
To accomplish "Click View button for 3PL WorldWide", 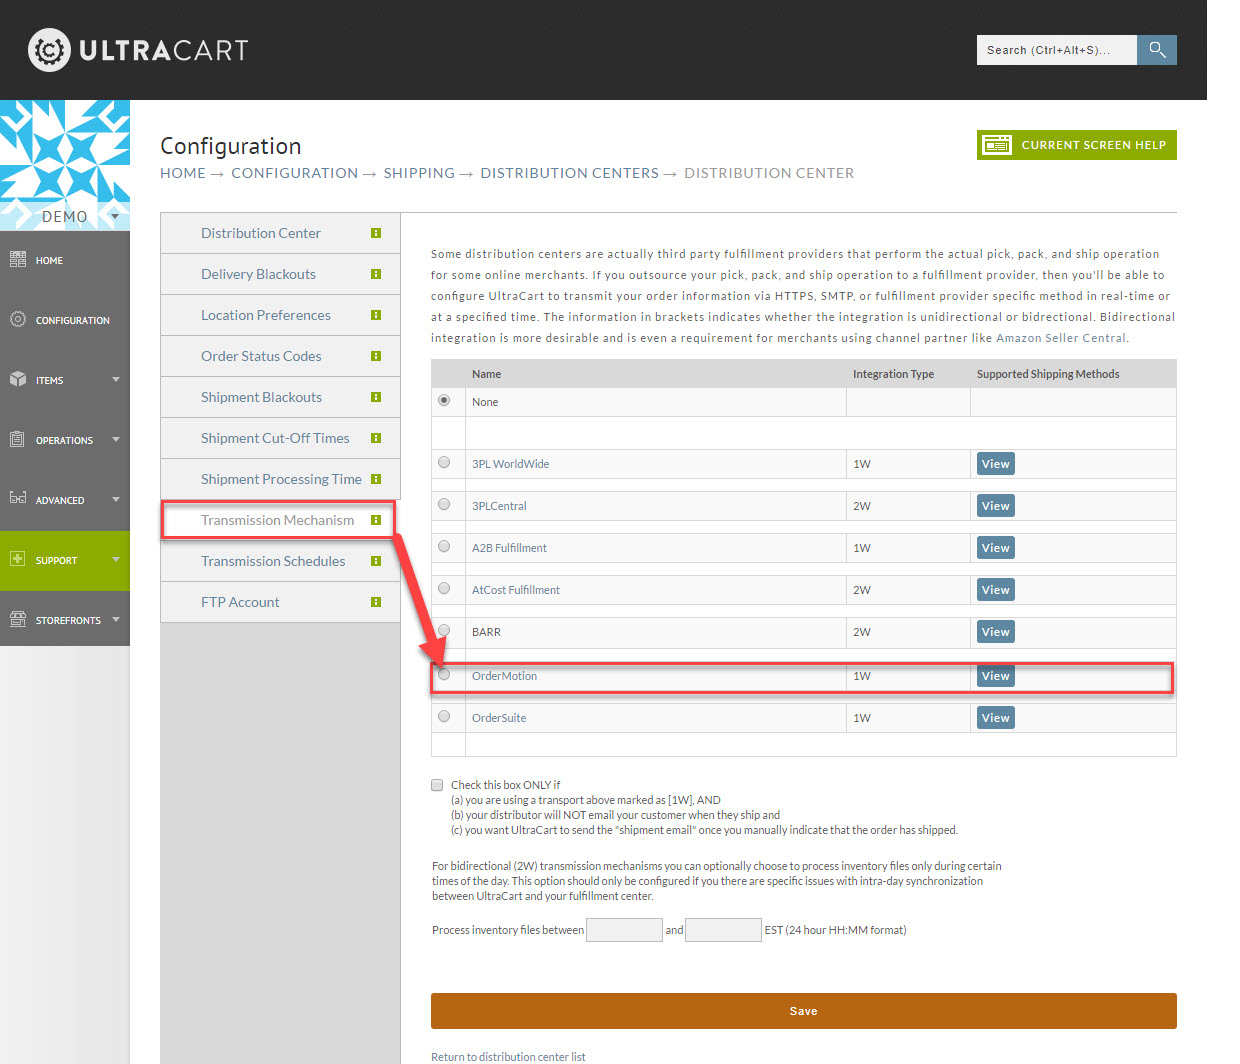I will tap(996, 464).
